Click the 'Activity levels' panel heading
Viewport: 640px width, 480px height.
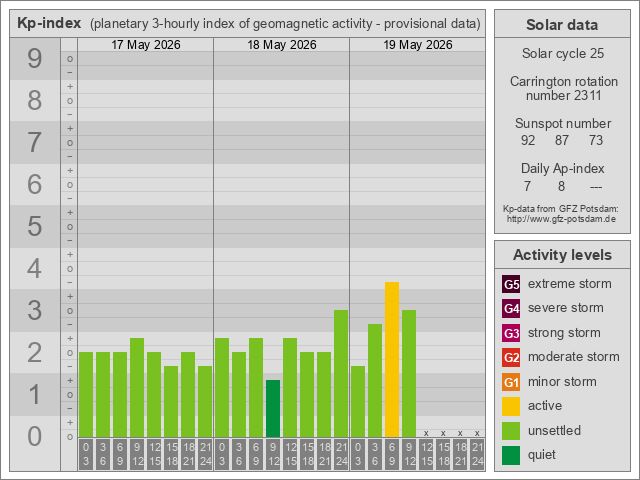pyautogui.click(x=562, y=255)
